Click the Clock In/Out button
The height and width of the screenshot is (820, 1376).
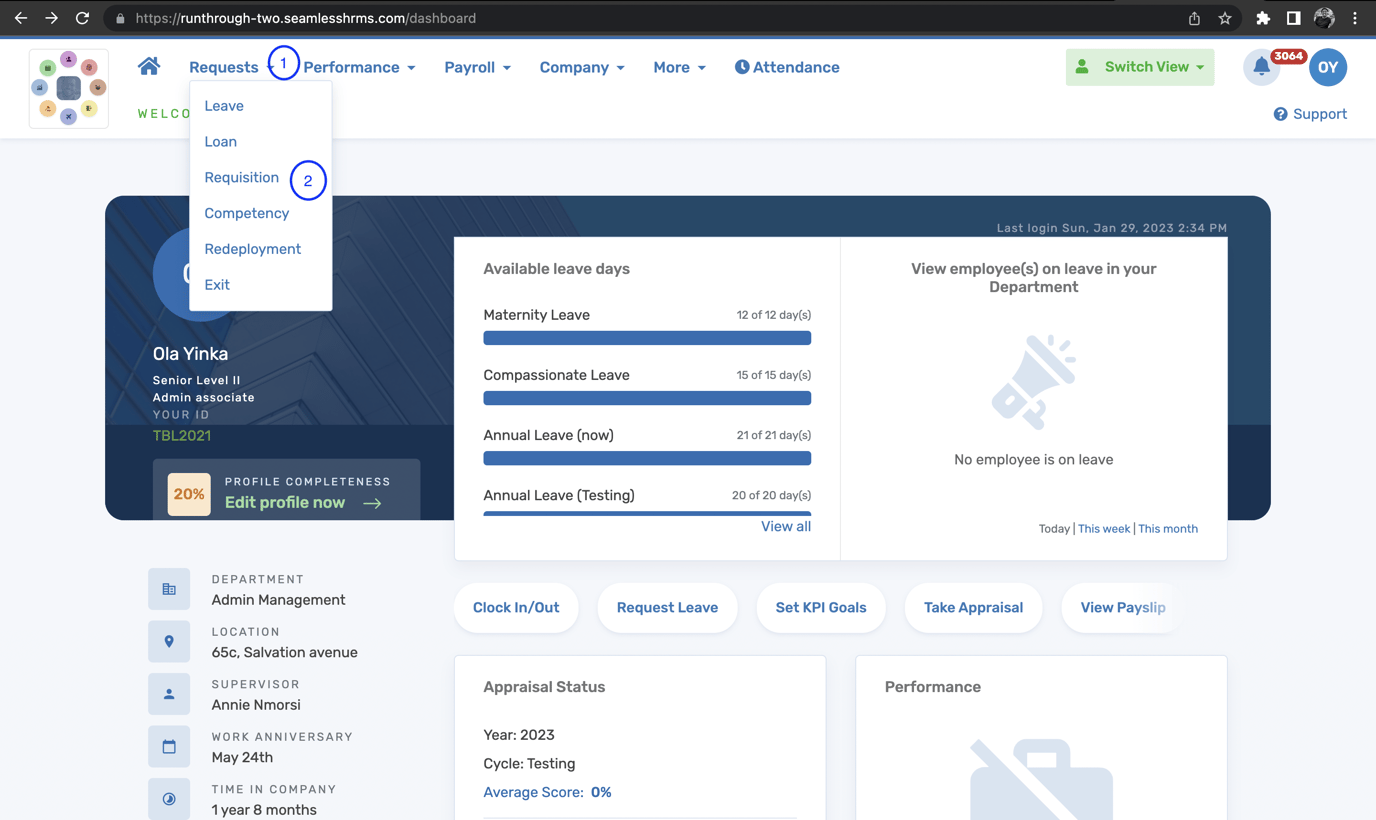pyautogui.click(x=516, y=607)
